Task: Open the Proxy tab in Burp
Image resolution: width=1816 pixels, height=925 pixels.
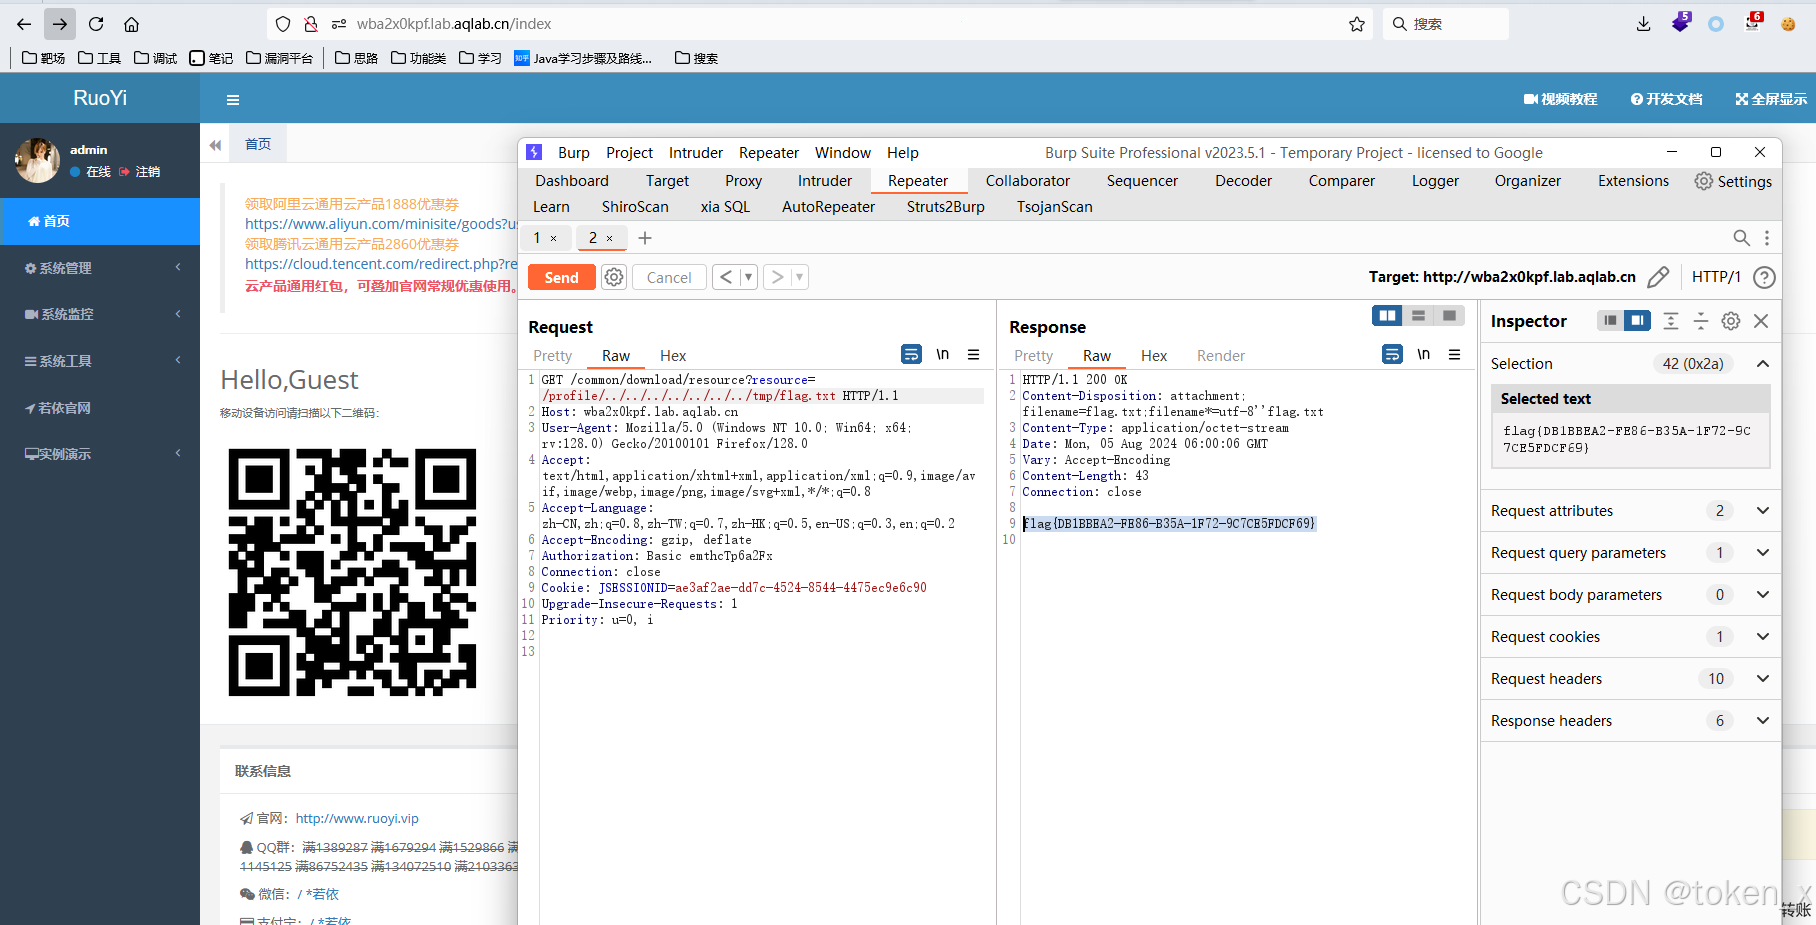Action: [743, 181]
